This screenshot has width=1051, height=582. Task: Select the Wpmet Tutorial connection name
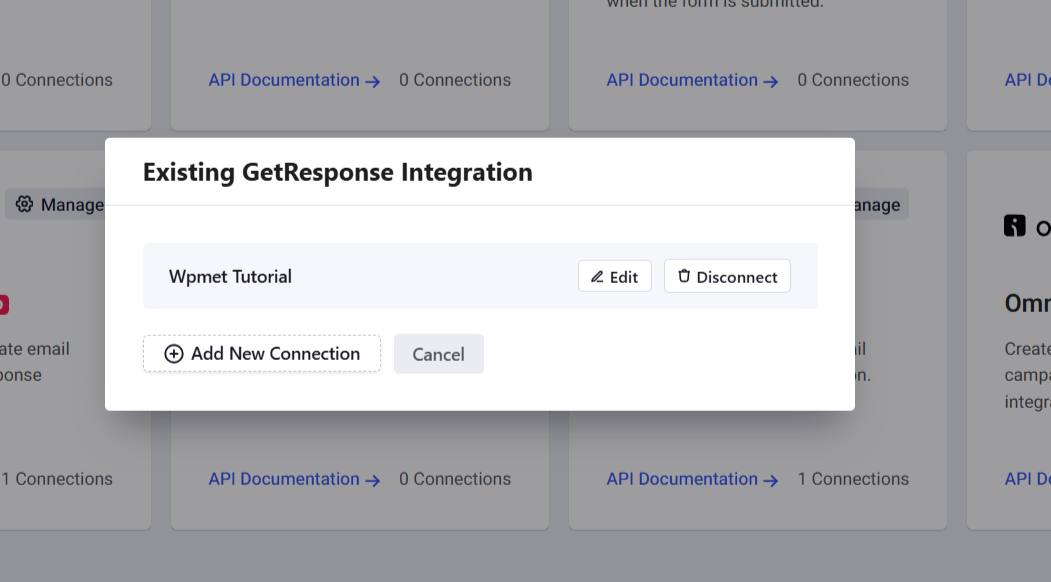click(230, 276)
